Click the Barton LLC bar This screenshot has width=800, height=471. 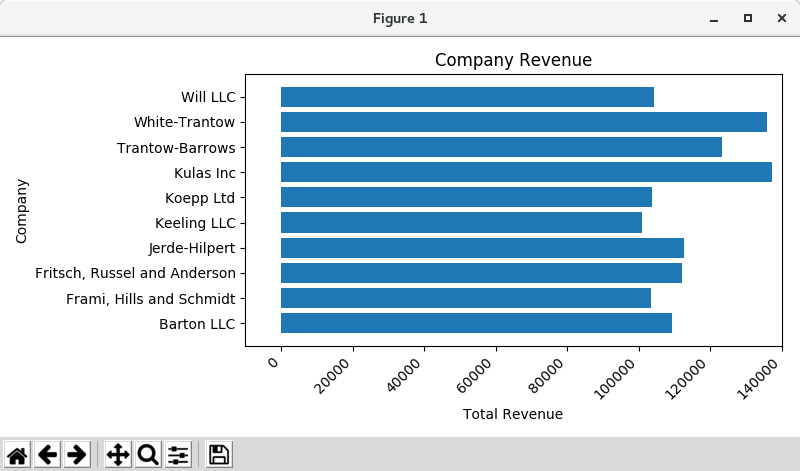pos(476,323)
